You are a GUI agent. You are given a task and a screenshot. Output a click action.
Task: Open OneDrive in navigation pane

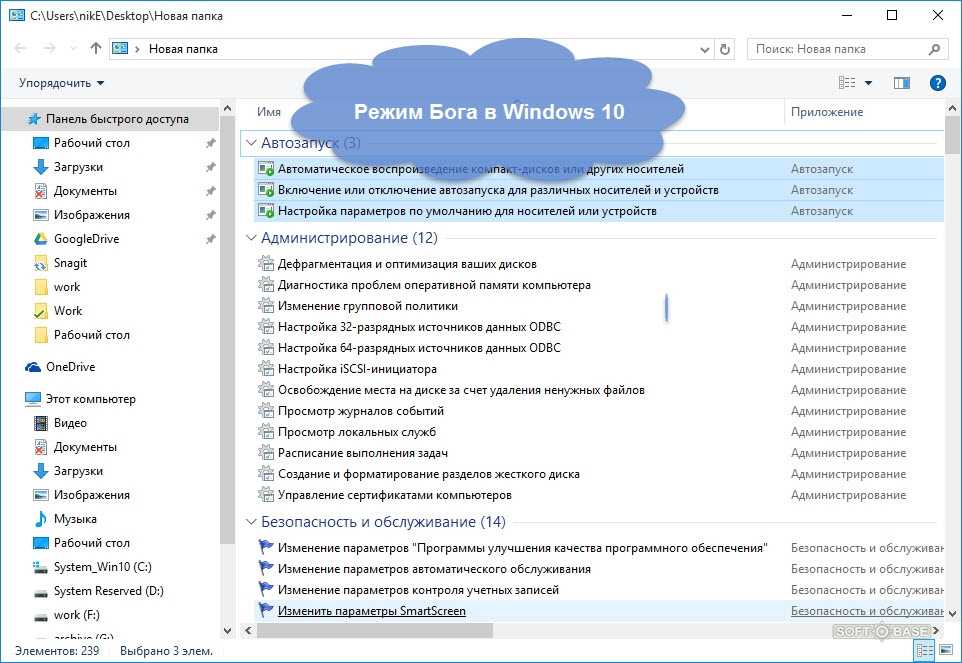[x=70, y=367]
